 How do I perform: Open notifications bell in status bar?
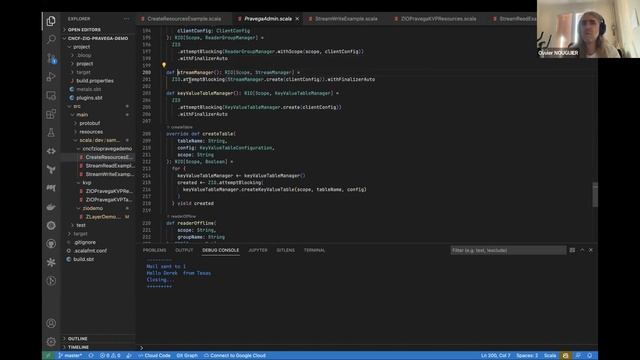click(x=589, y=356)
